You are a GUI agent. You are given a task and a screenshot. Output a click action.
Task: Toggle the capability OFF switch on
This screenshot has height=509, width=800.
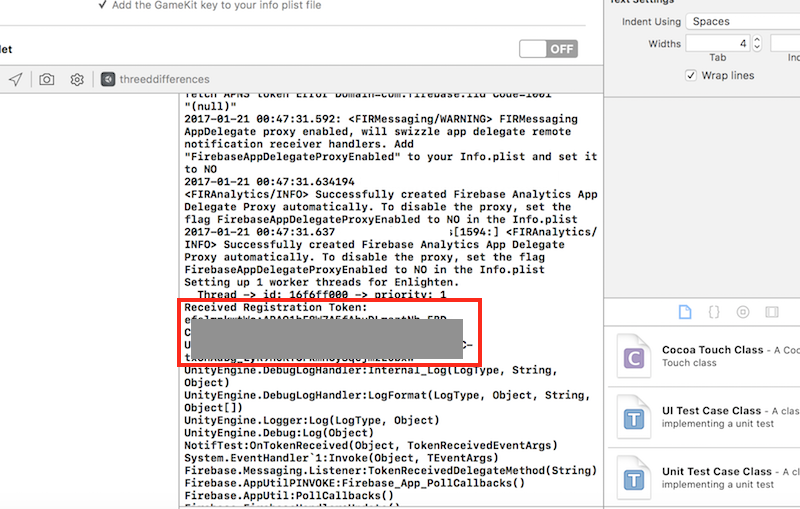(548, 49)
